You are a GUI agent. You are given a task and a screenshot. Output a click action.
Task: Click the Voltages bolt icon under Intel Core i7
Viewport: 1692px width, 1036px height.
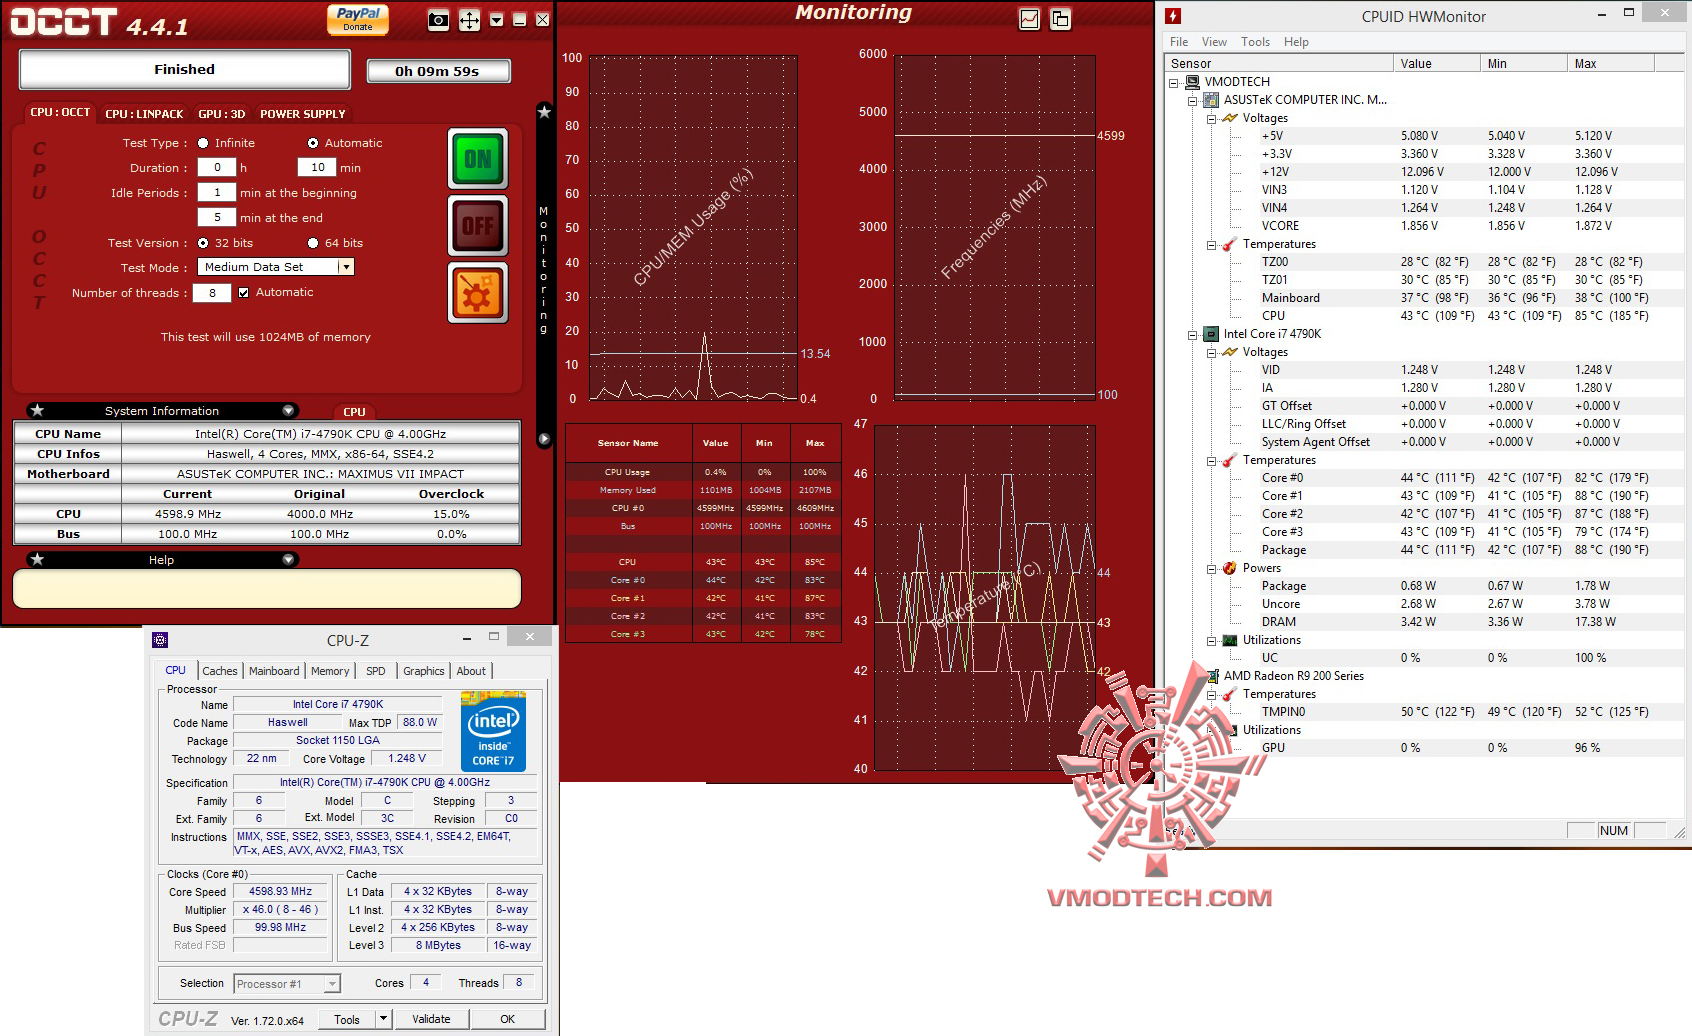1230,352
